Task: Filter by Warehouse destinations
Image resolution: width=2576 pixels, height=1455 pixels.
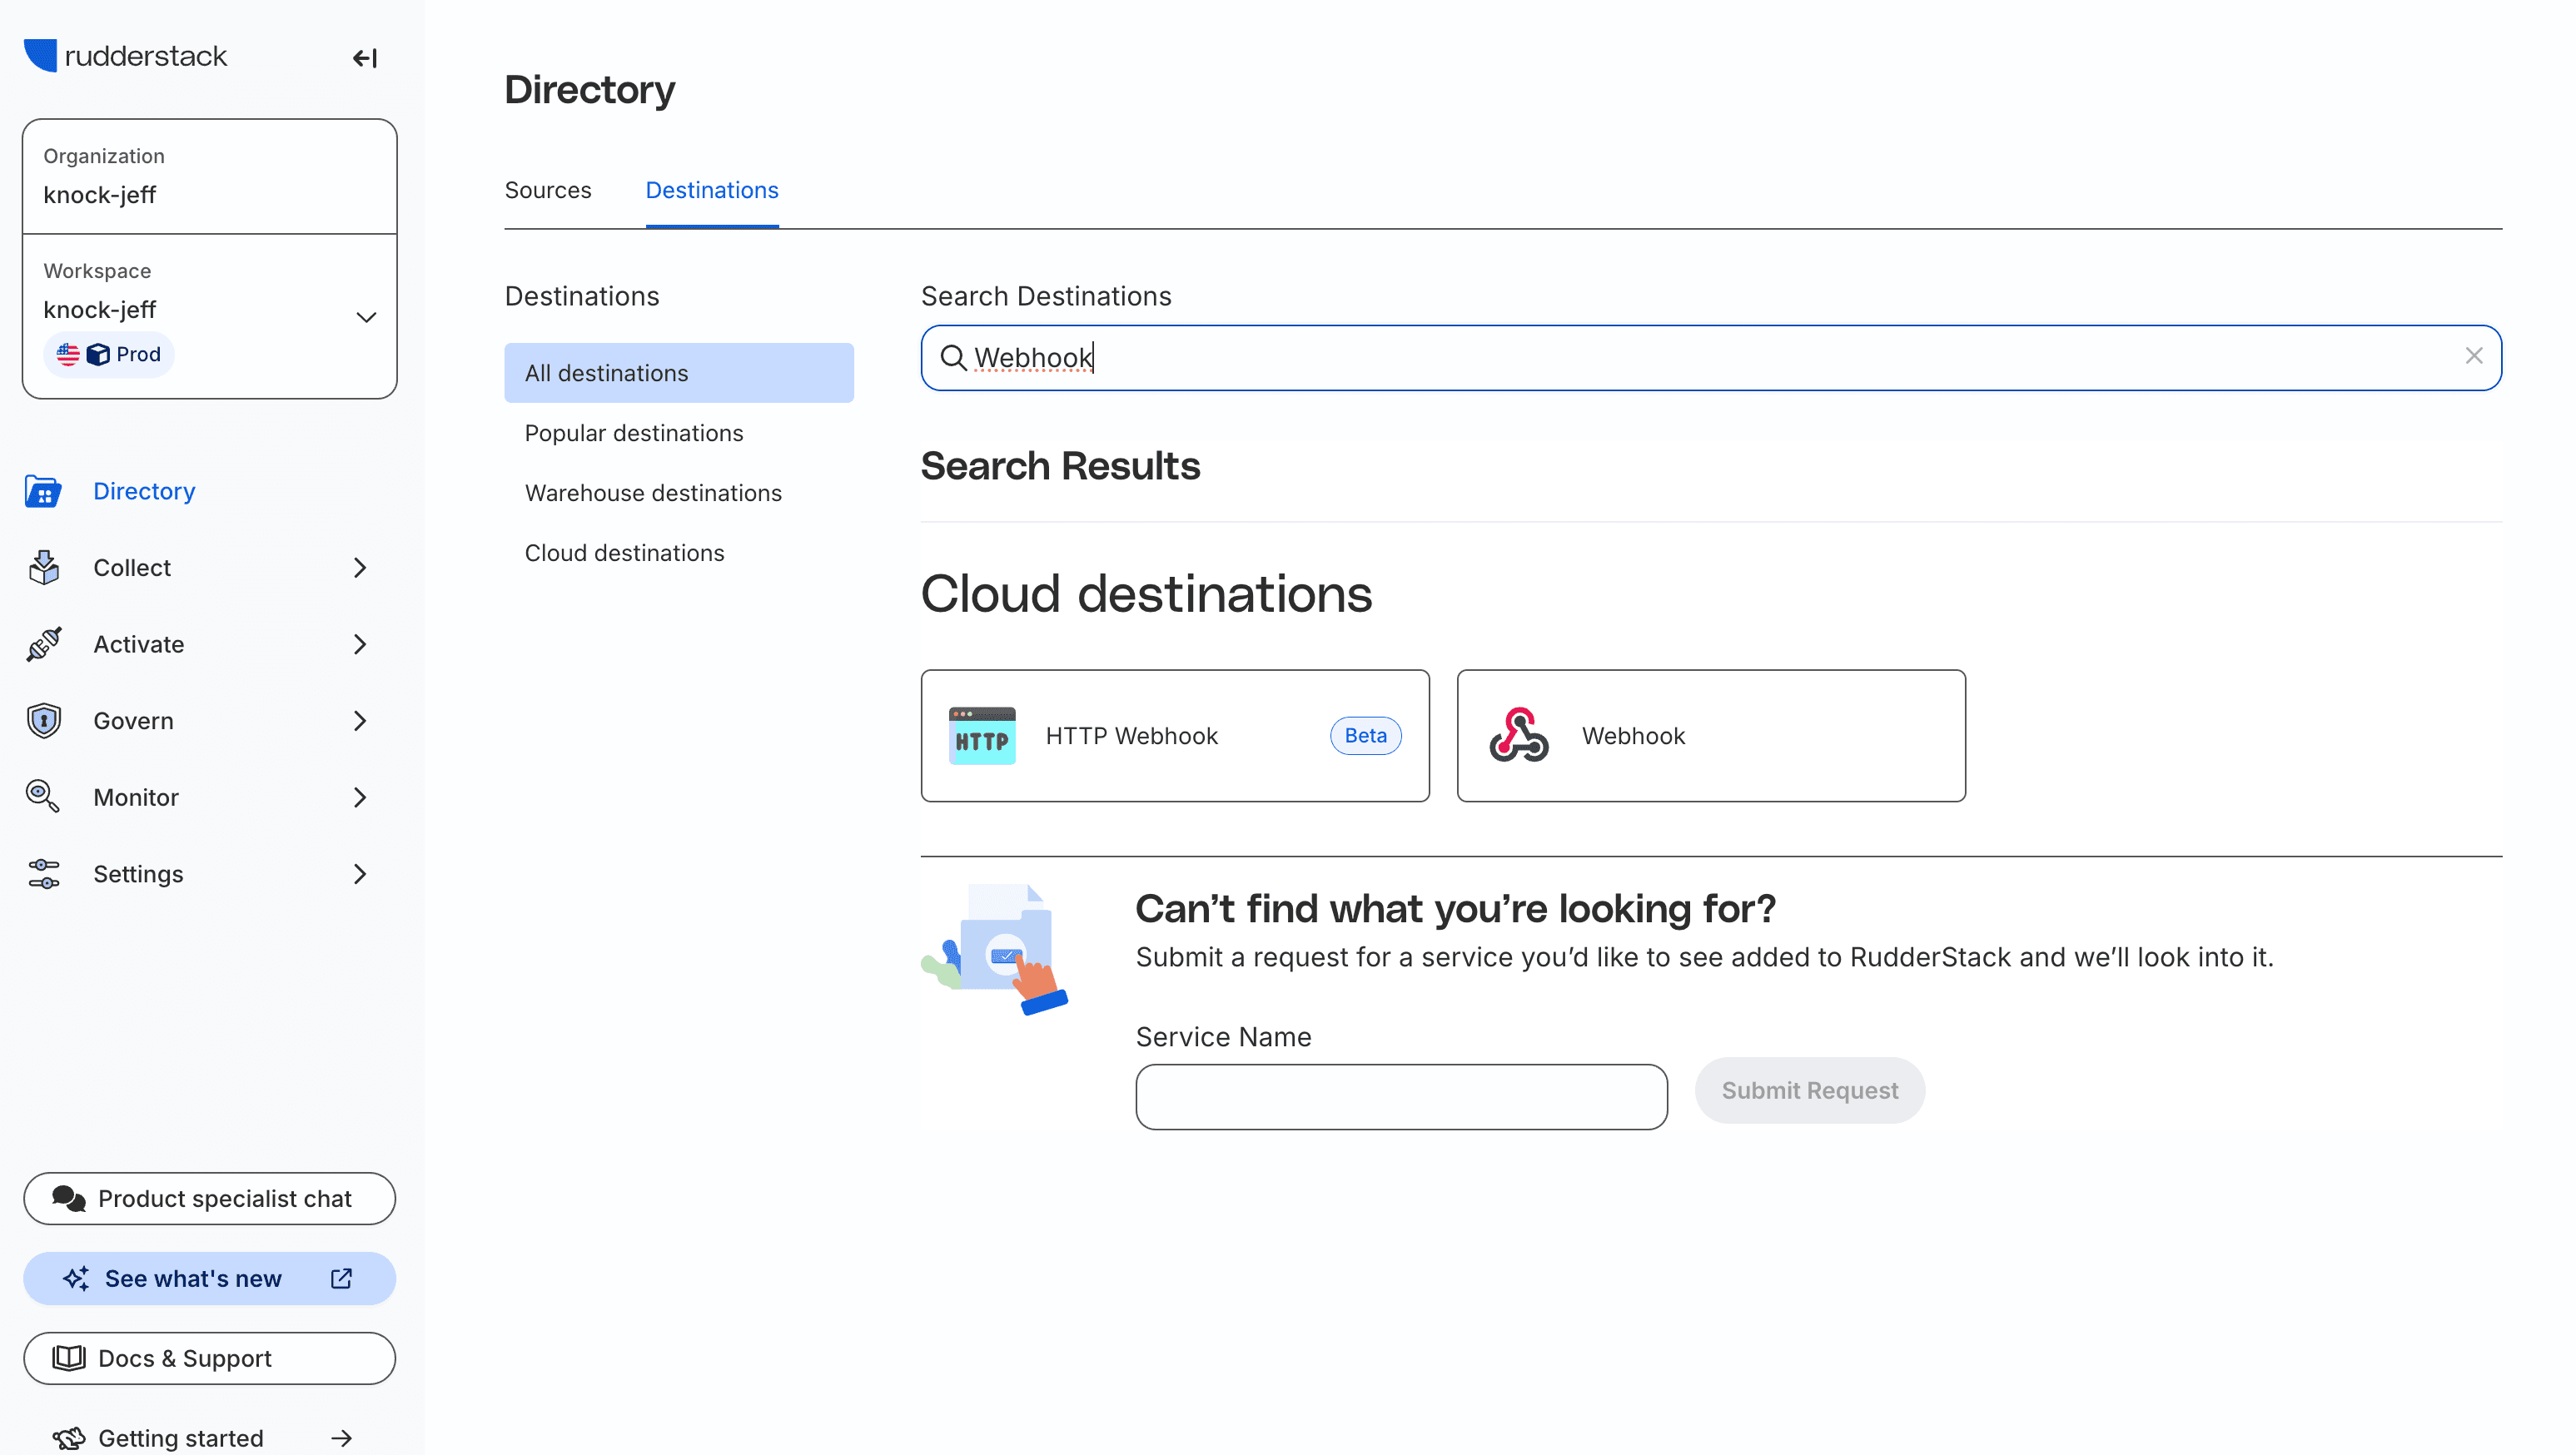Action: tap(652, 492)
